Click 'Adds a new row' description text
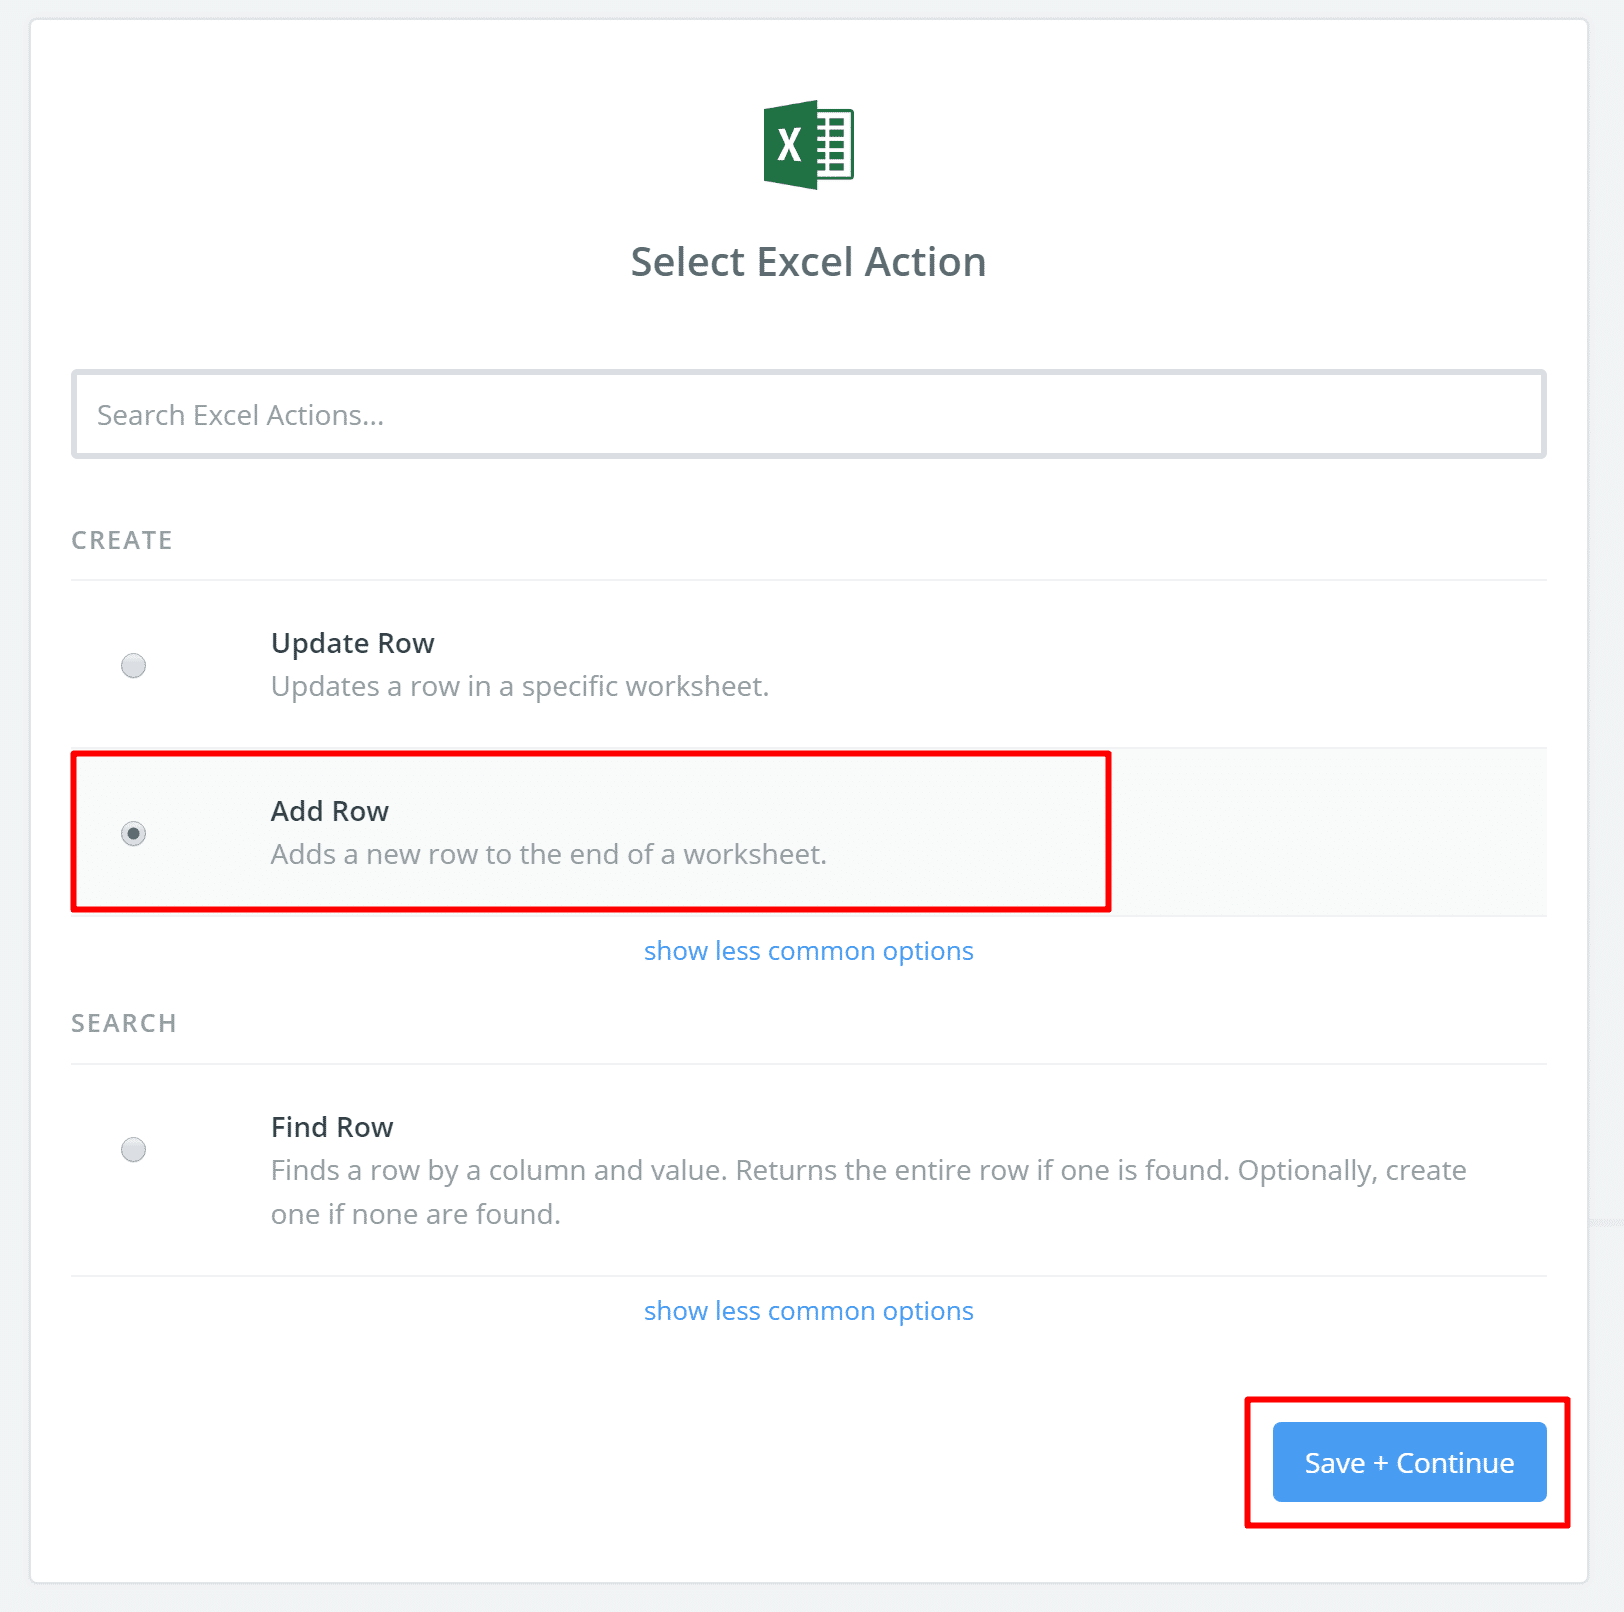1624x1612 pixels. (548, 855)
